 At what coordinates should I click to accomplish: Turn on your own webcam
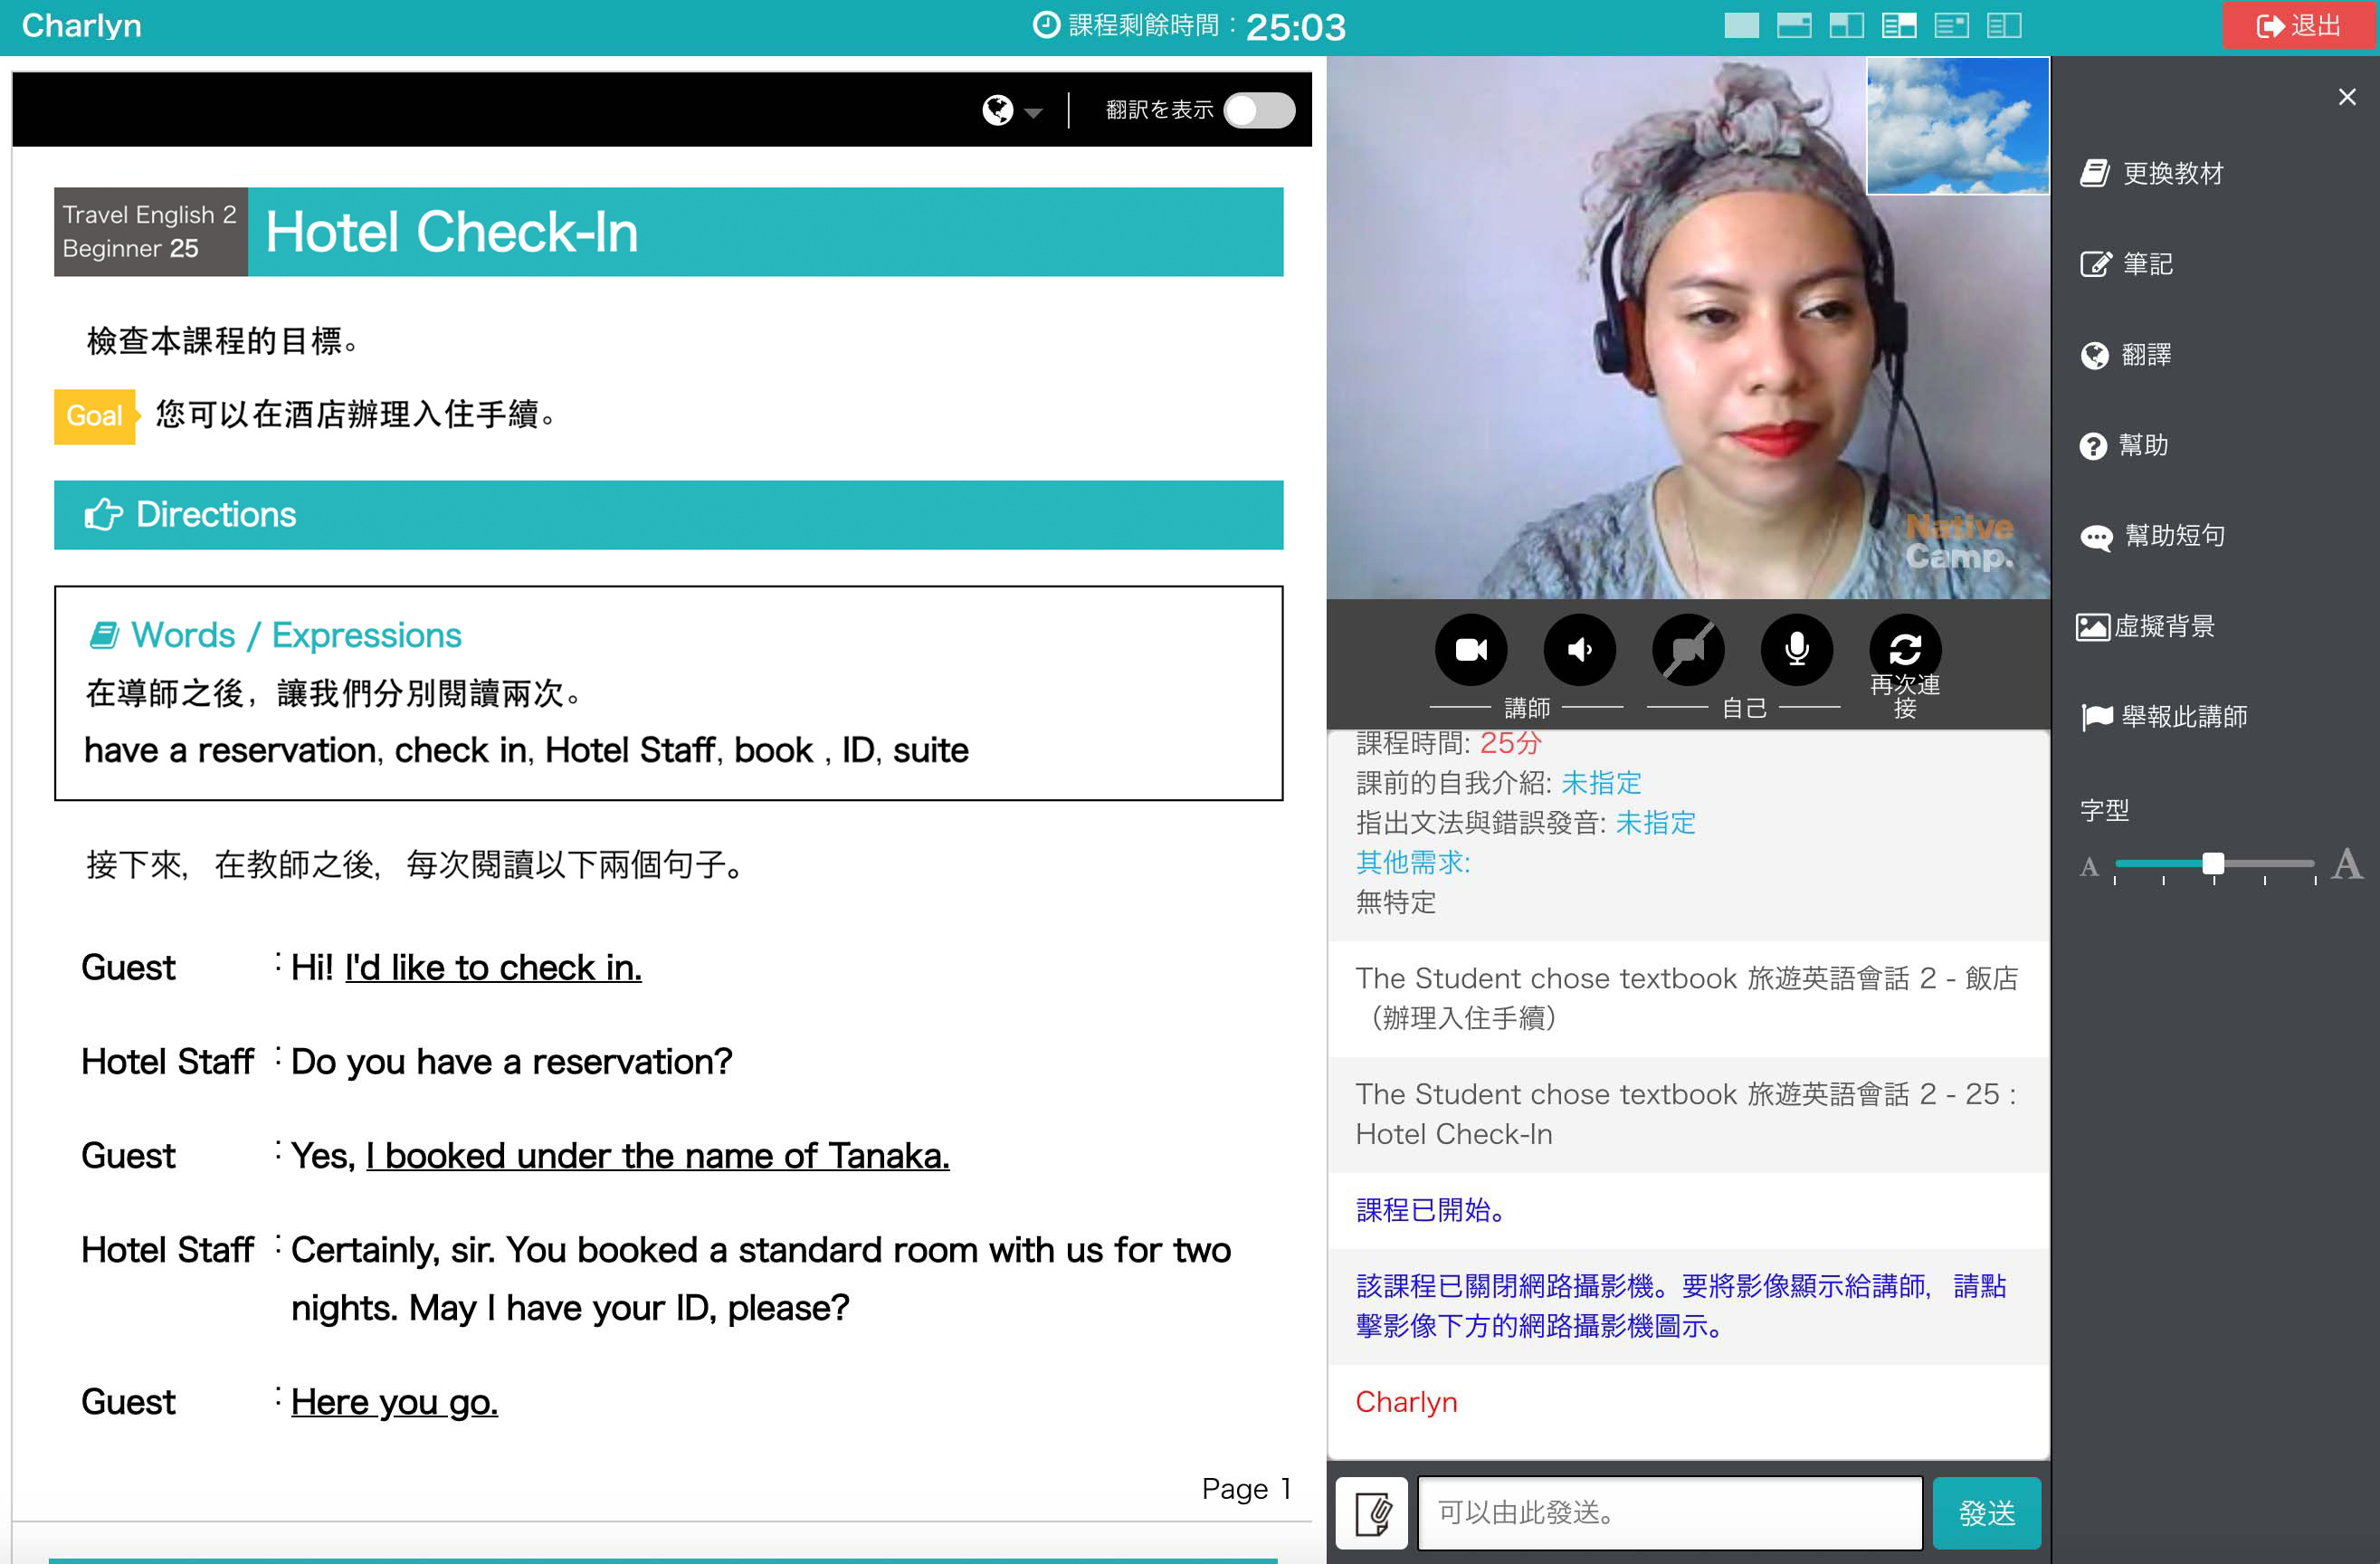[1688, 650]
